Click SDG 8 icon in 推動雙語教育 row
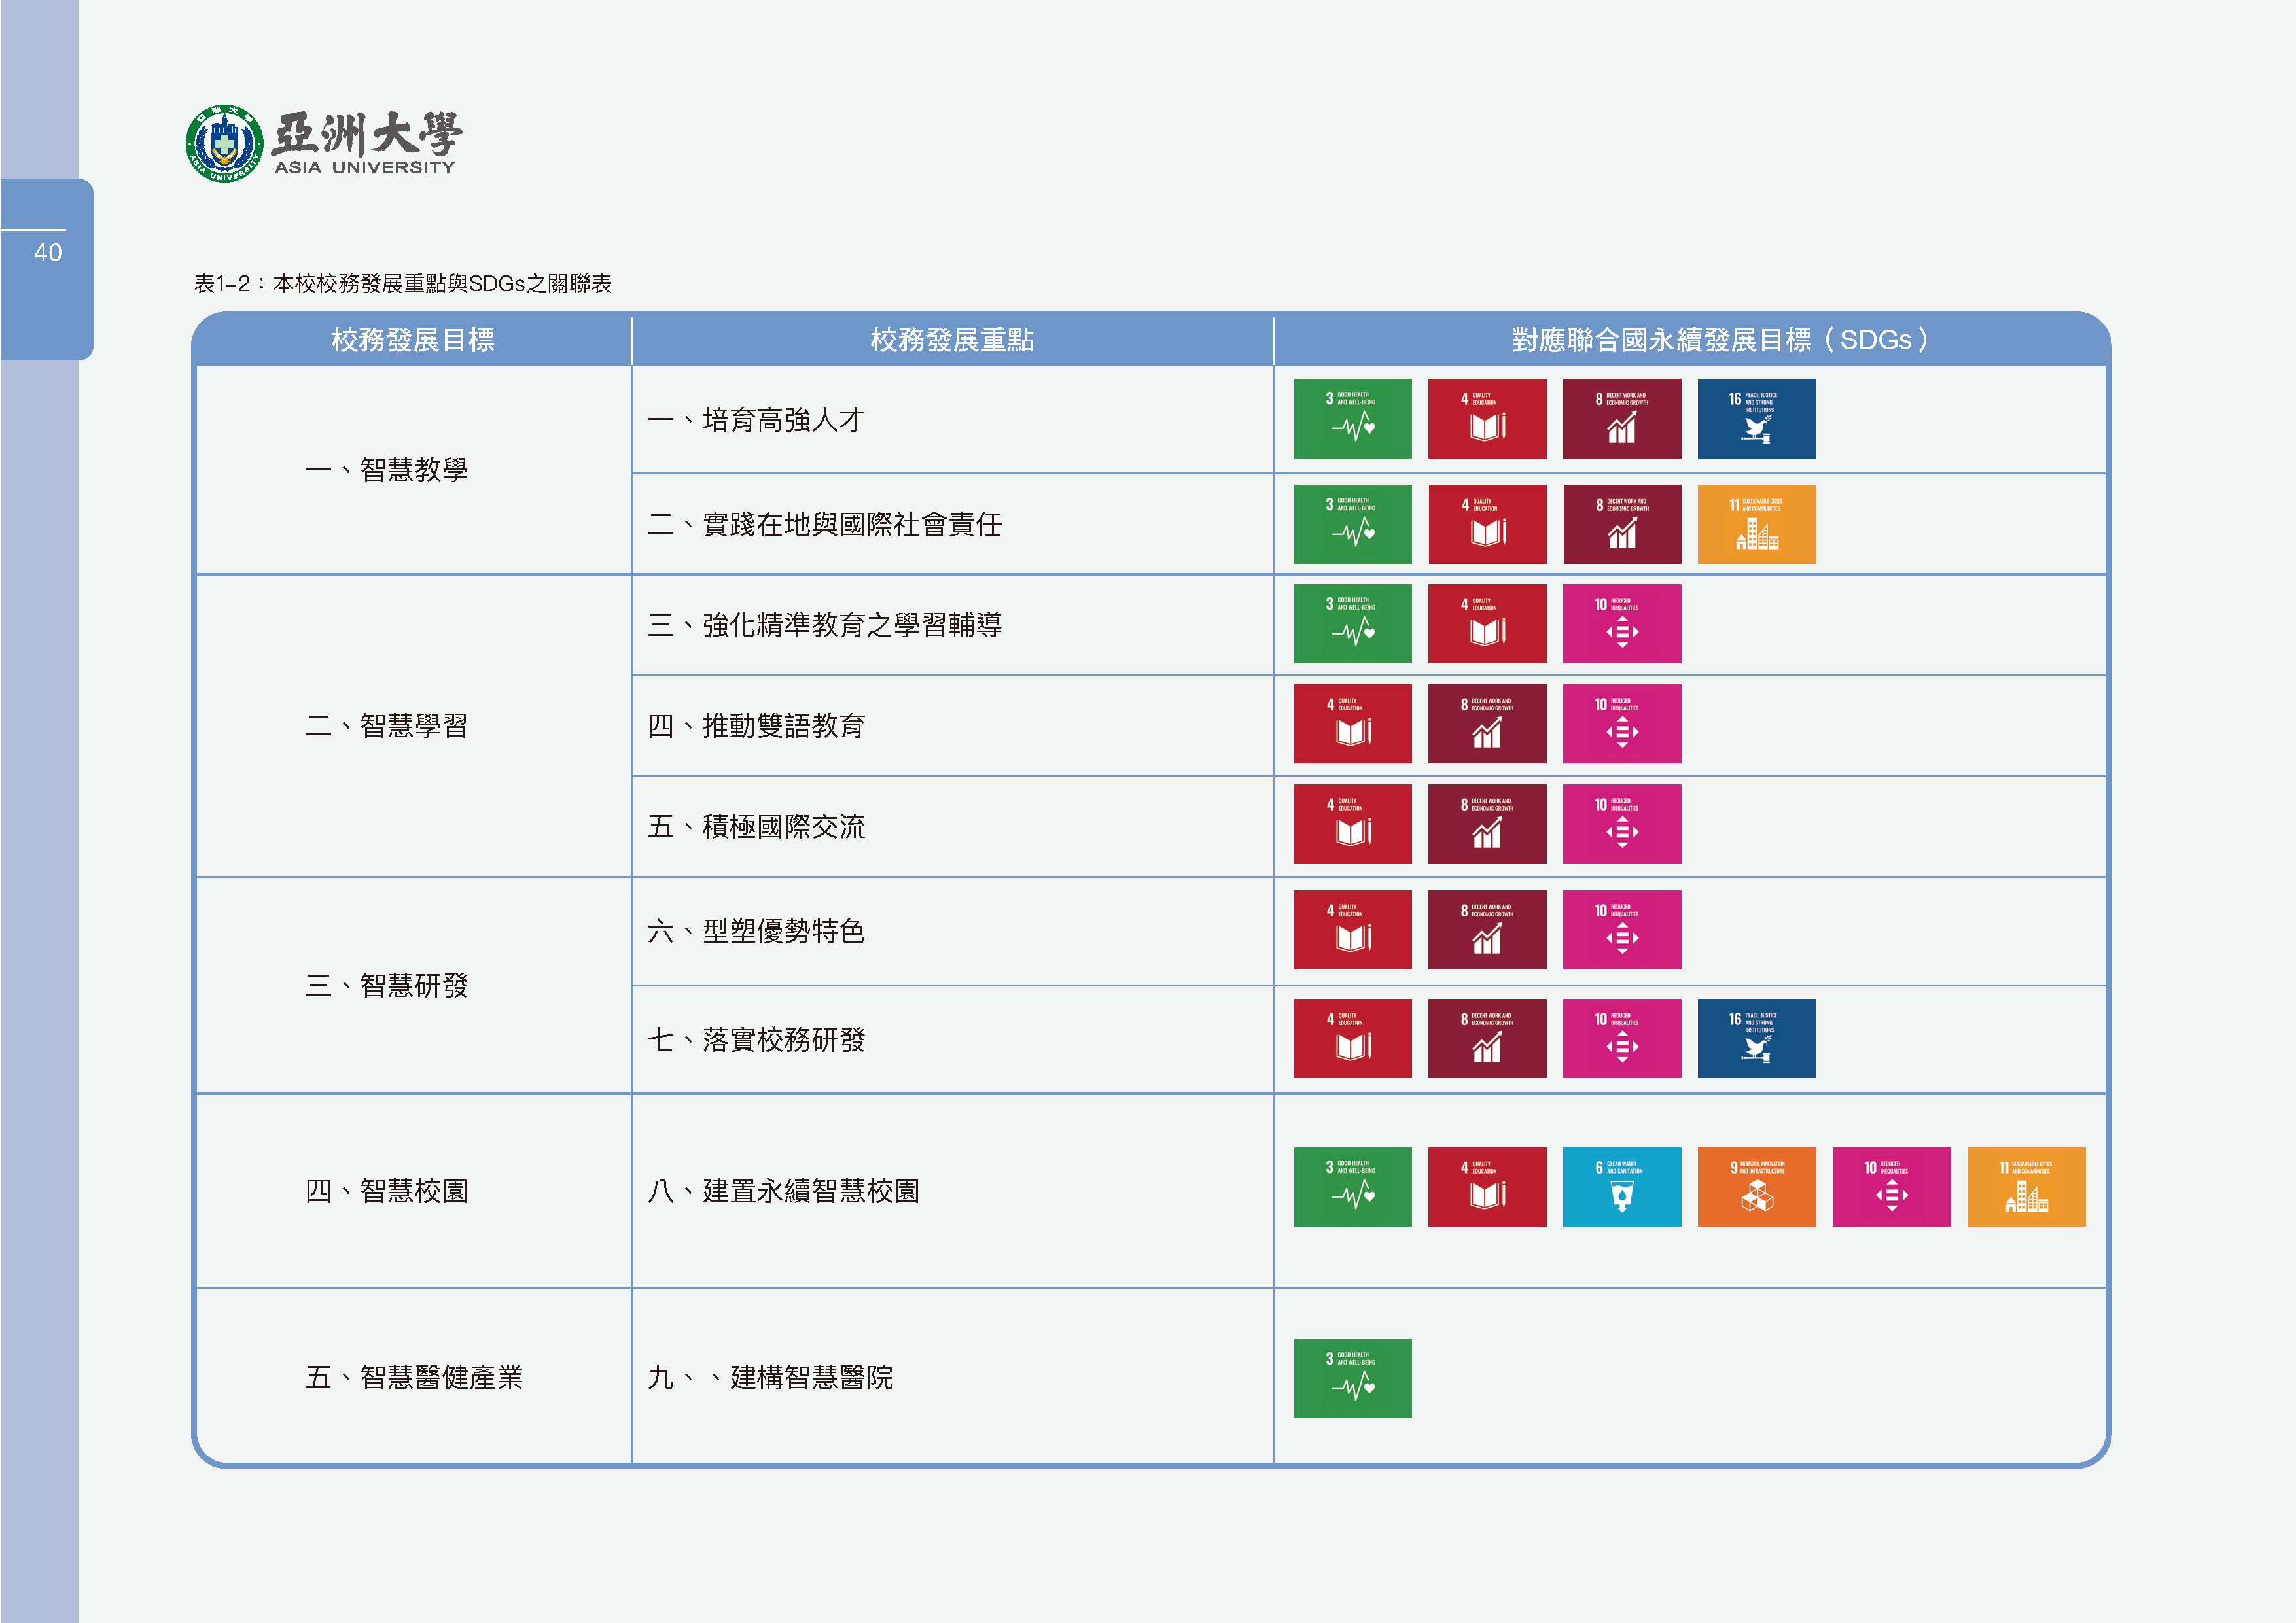 click(x=1487, y=724)
